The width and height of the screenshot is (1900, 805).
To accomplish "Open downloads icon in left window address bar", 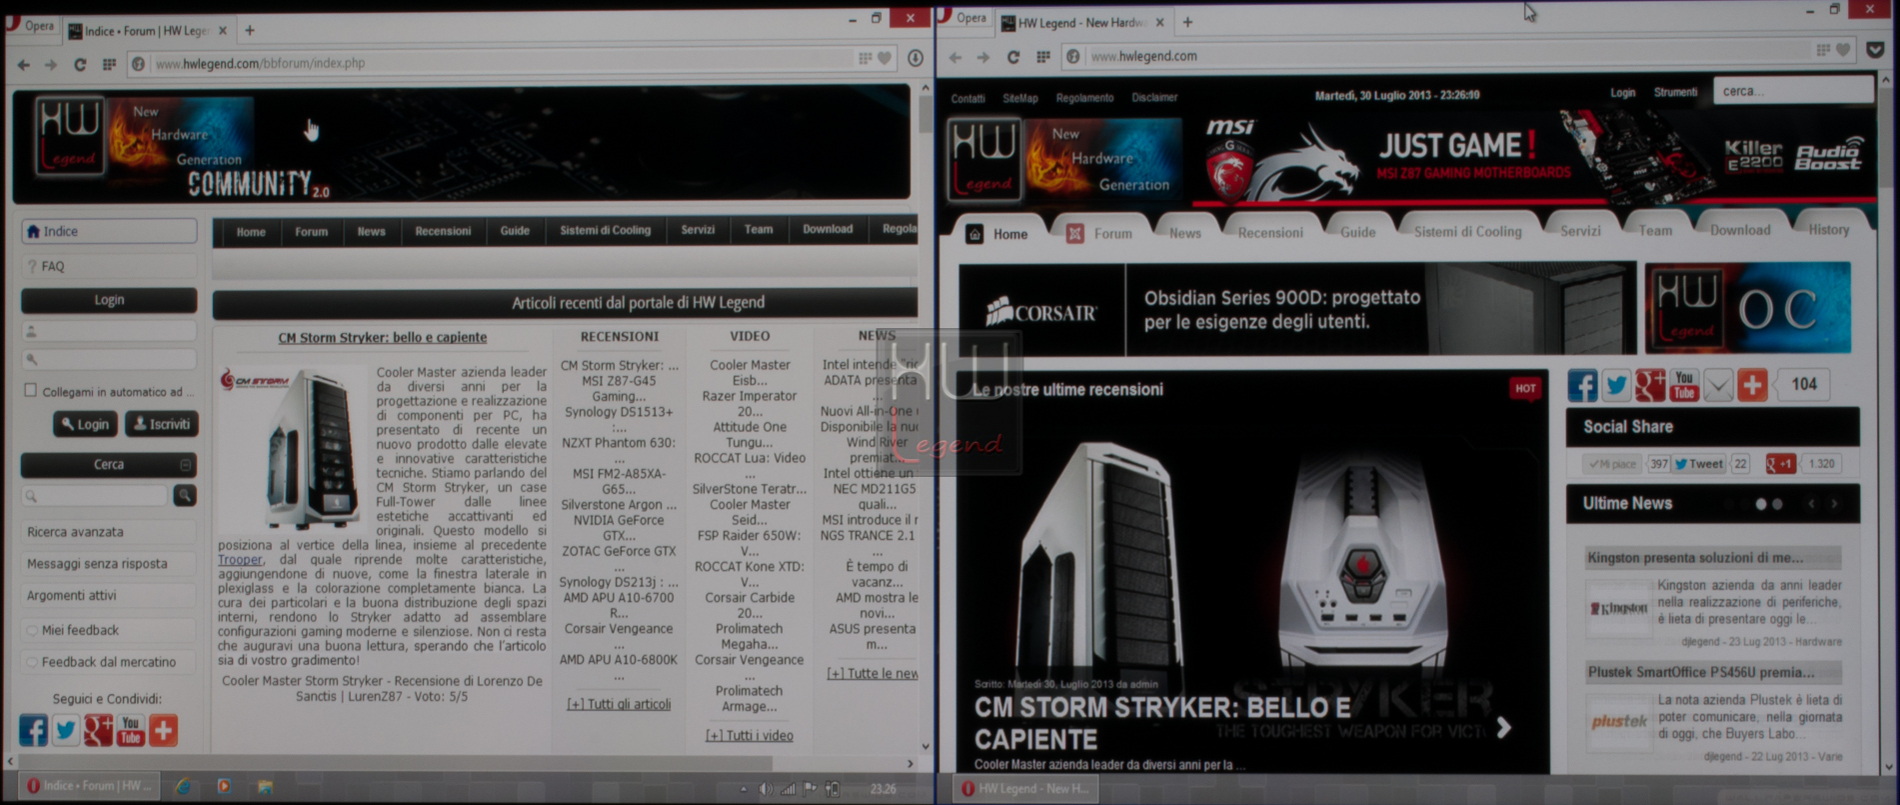I will (915, 58).
